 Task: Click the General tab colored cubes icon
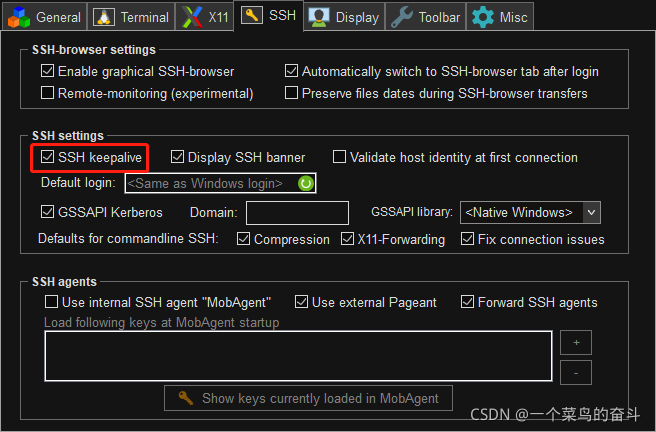(x=19, y=17)
